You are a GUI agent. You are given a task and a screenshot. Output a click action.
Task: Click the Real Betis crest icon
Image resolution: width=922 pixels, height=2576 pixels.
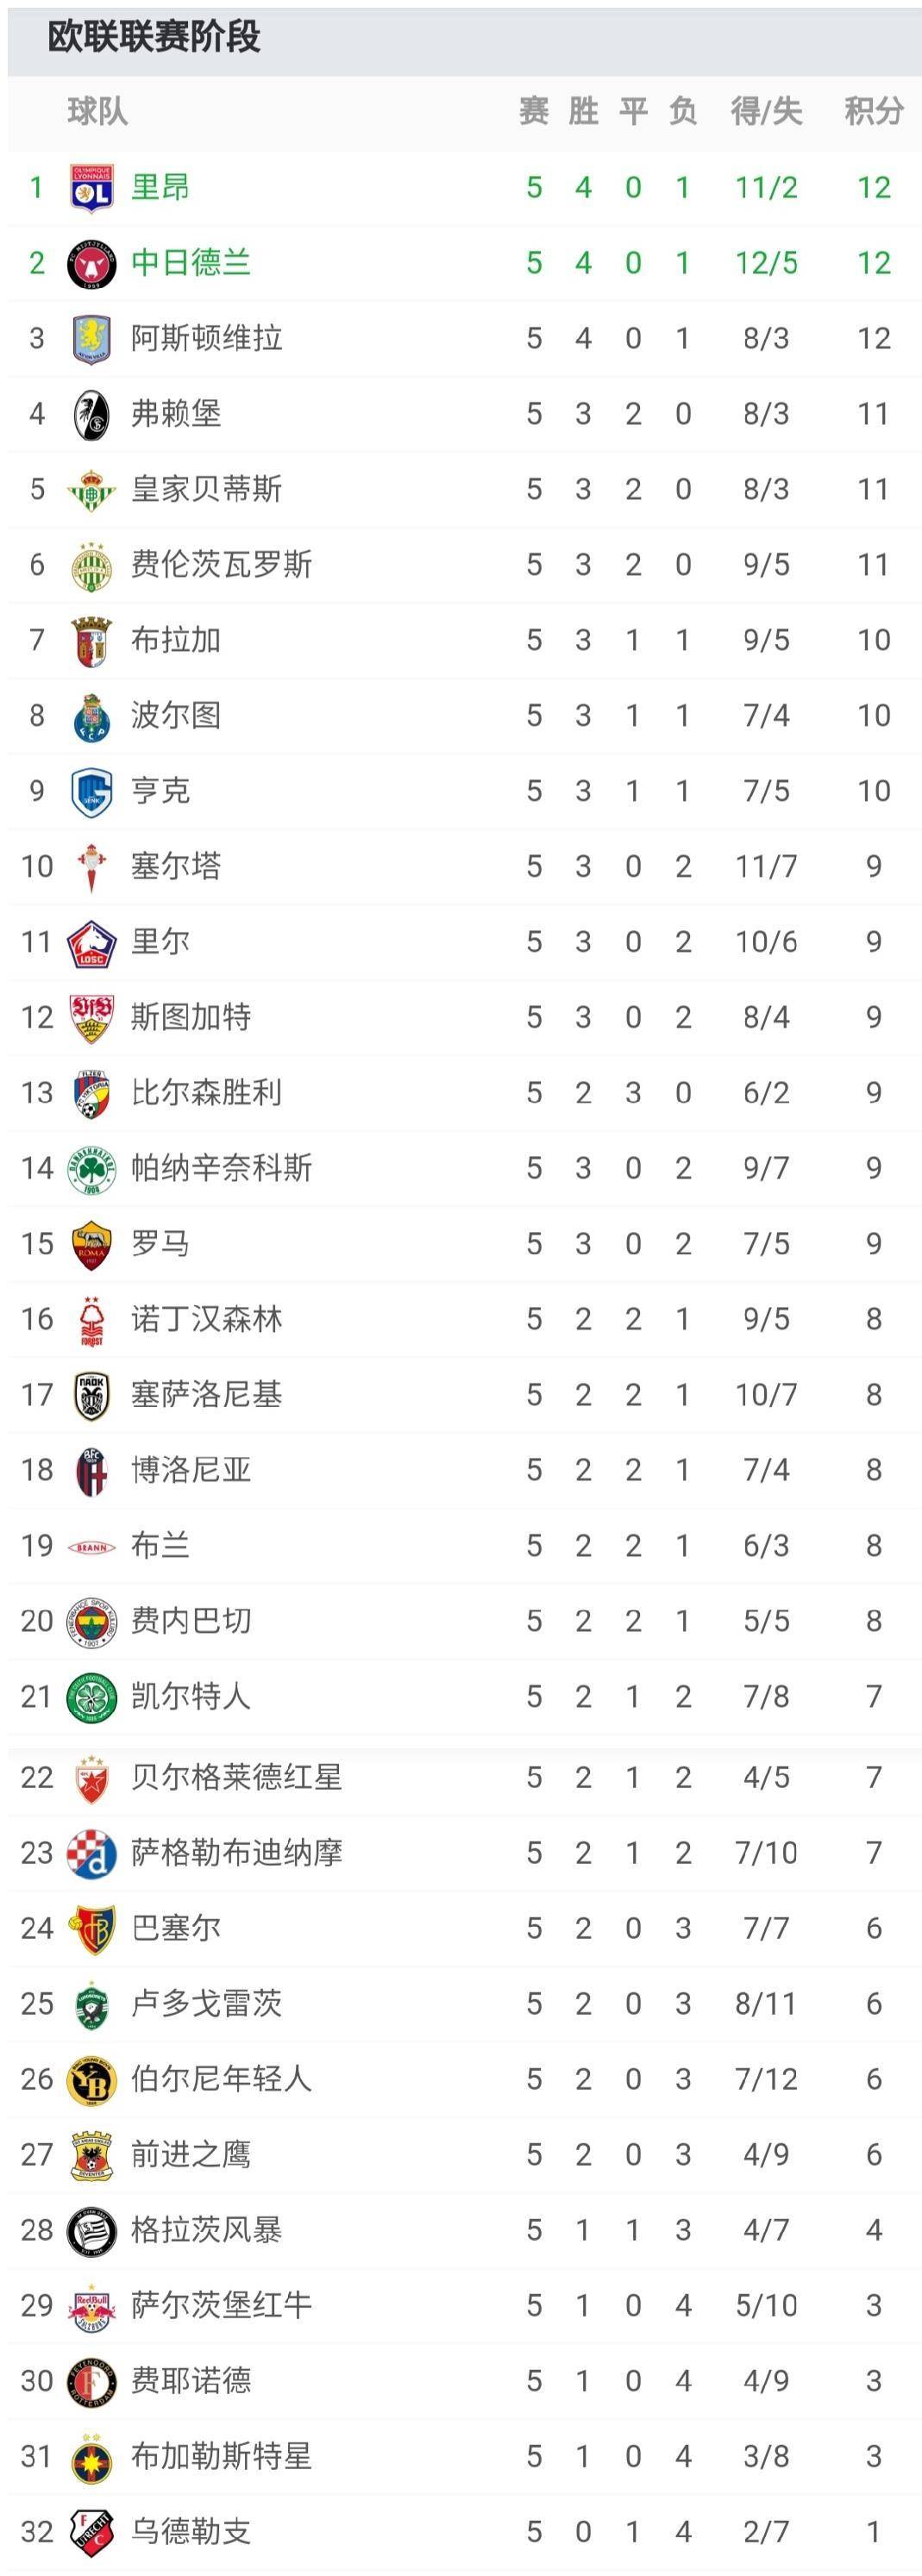point(91,490)
